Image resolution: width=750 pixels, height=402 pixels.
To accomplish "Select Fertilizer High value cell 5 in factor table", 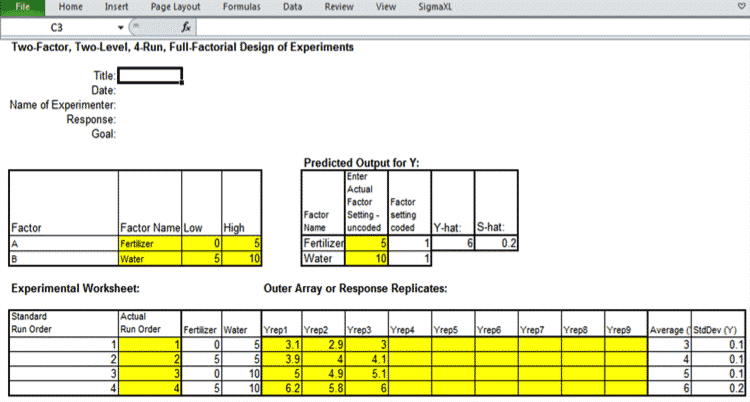I will pos(242,244).
